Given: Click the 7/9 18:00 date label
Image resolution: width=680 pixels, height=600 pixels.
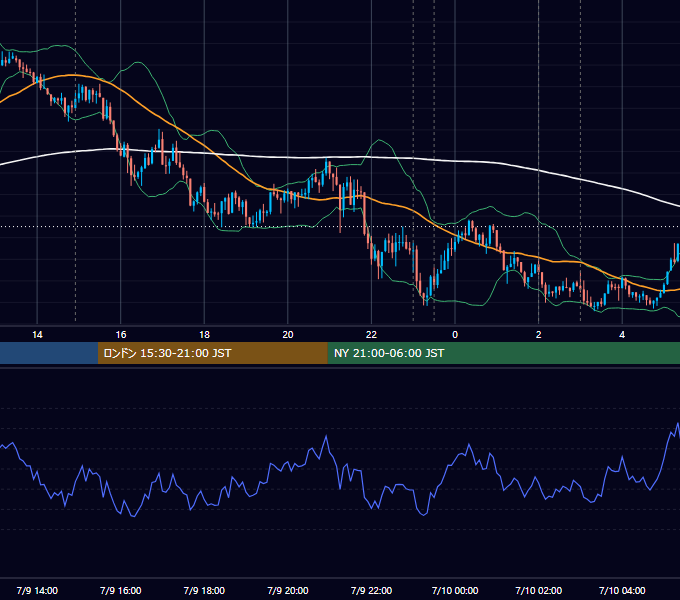Looking at the screenshot, I should (x=204, y=590).
